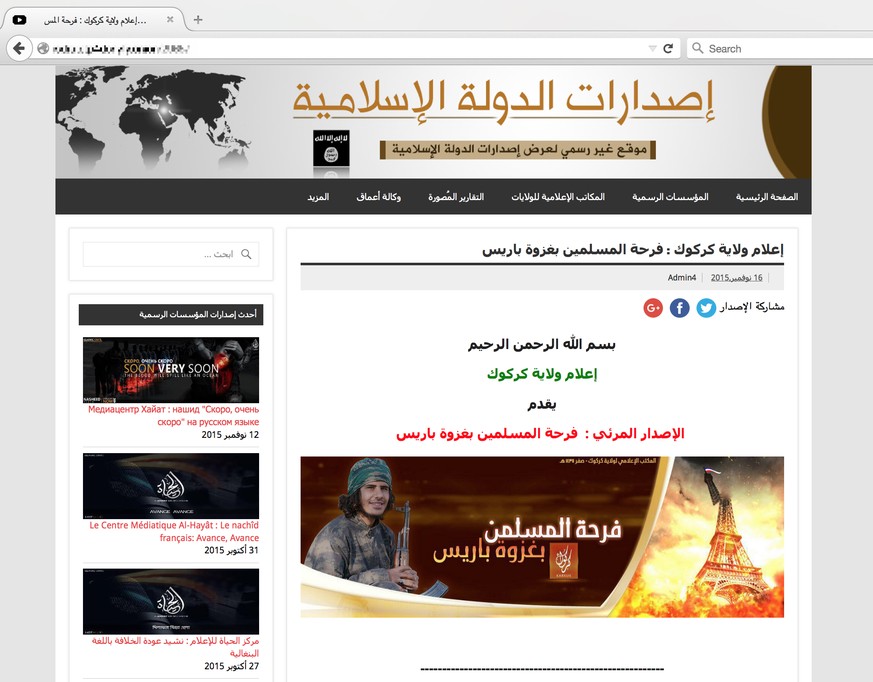873x682 pixels.
Task: Click the magnifier icon in the sidebar search box
Action: pos(246,255)
